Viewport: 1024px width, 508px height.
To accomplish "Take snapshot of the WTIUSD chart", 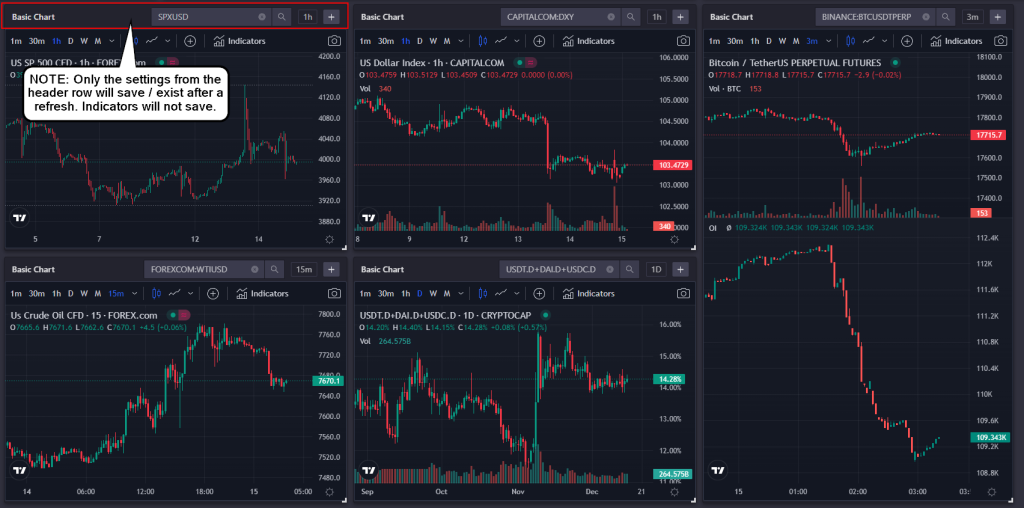I will pyautogui.click(x=334, y=293).
